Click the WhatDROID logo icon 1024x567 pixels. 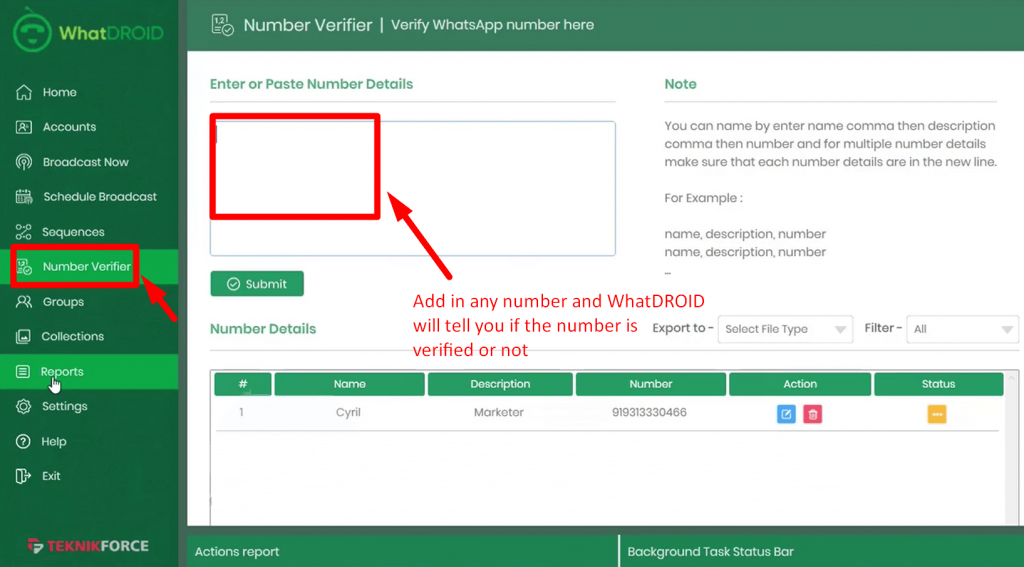32,30
